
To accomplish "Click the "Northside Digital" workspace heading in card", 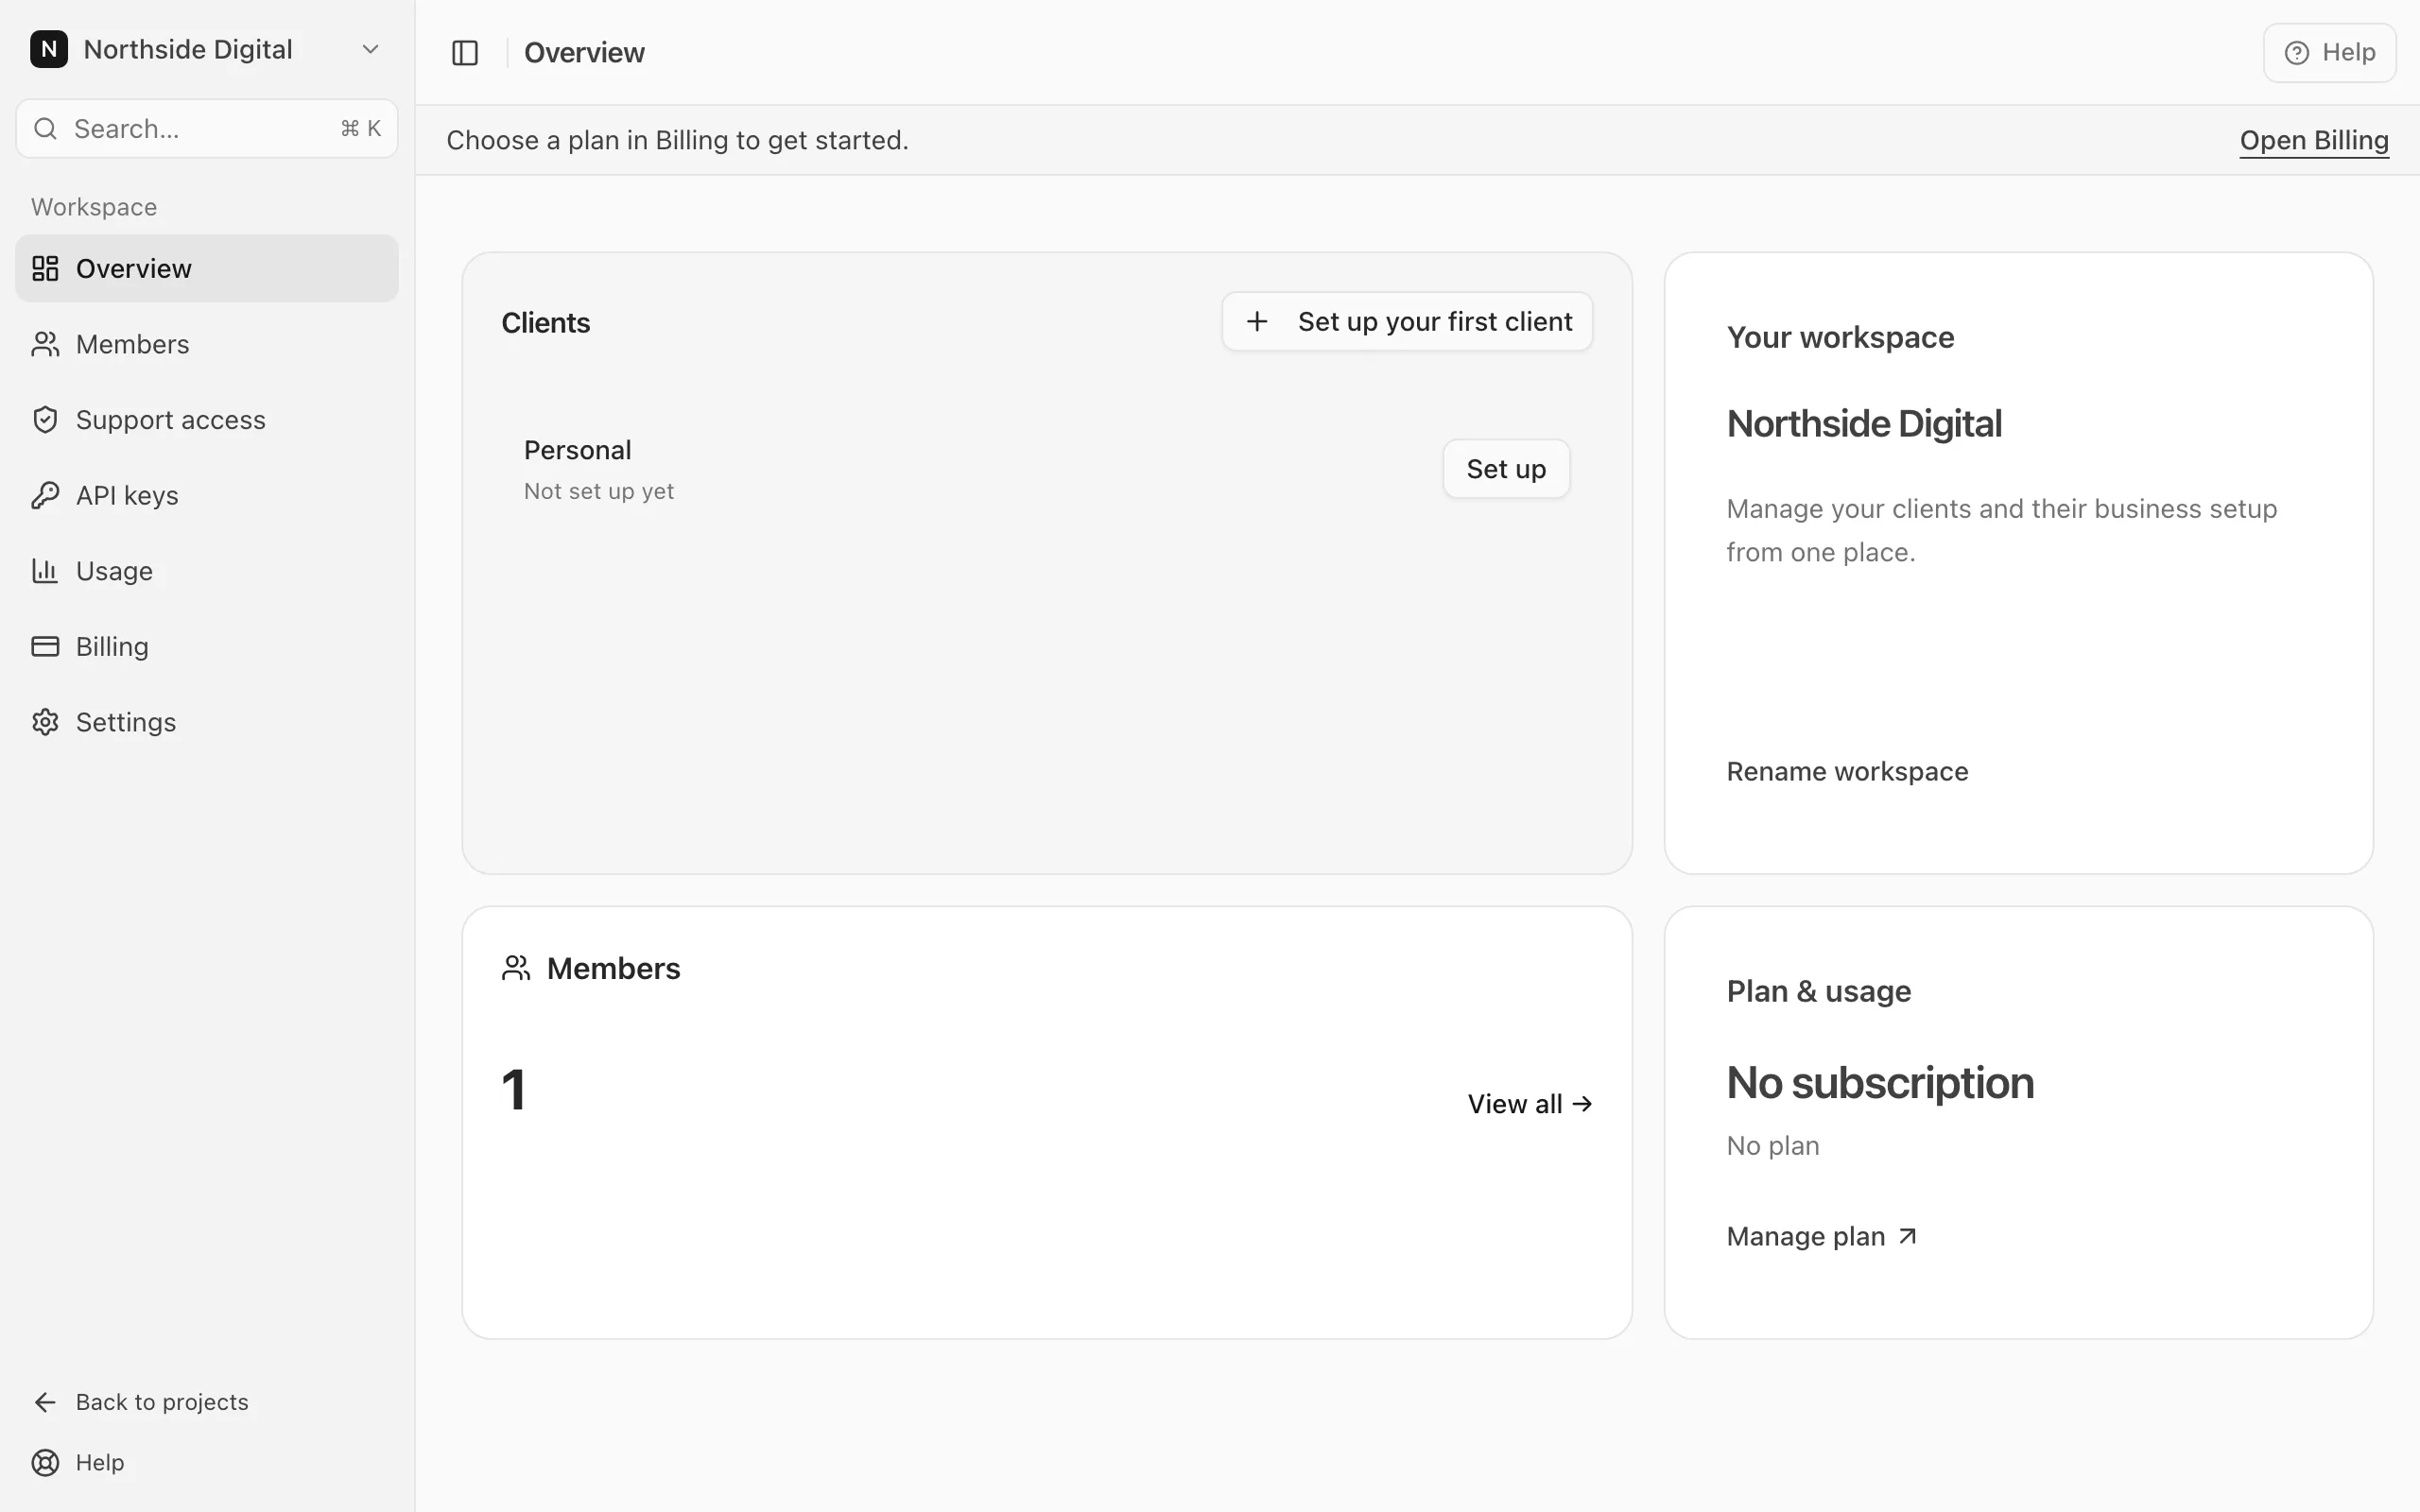I will tap(1864, 424).
